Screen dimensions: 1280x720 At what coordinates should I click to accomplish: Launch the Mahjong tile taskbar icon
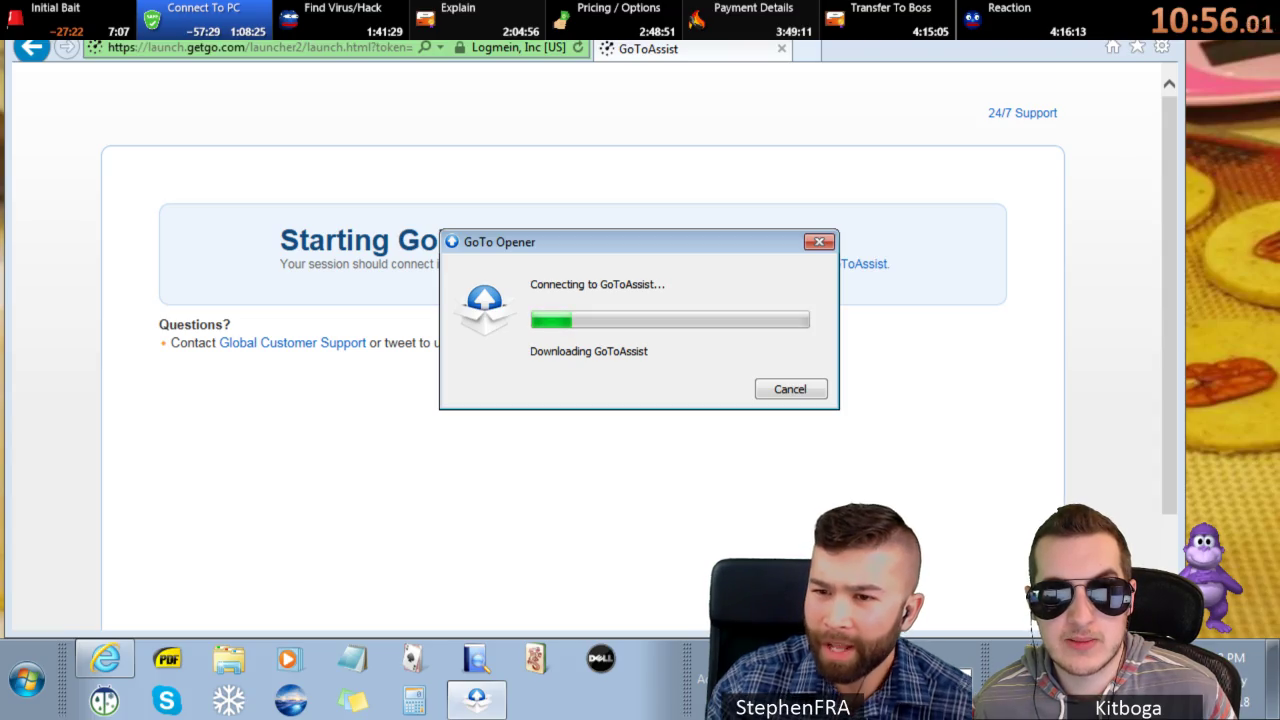coord(537,659)
